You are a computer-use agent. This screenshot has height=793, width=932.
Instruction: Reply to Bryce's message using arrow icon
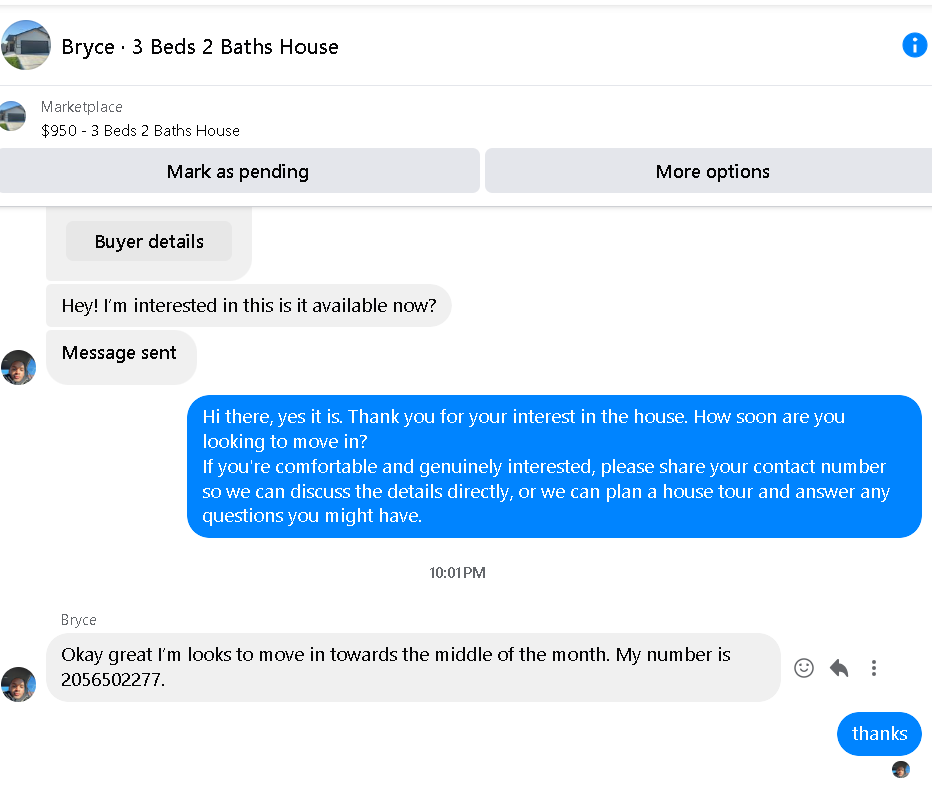[839, 668]
